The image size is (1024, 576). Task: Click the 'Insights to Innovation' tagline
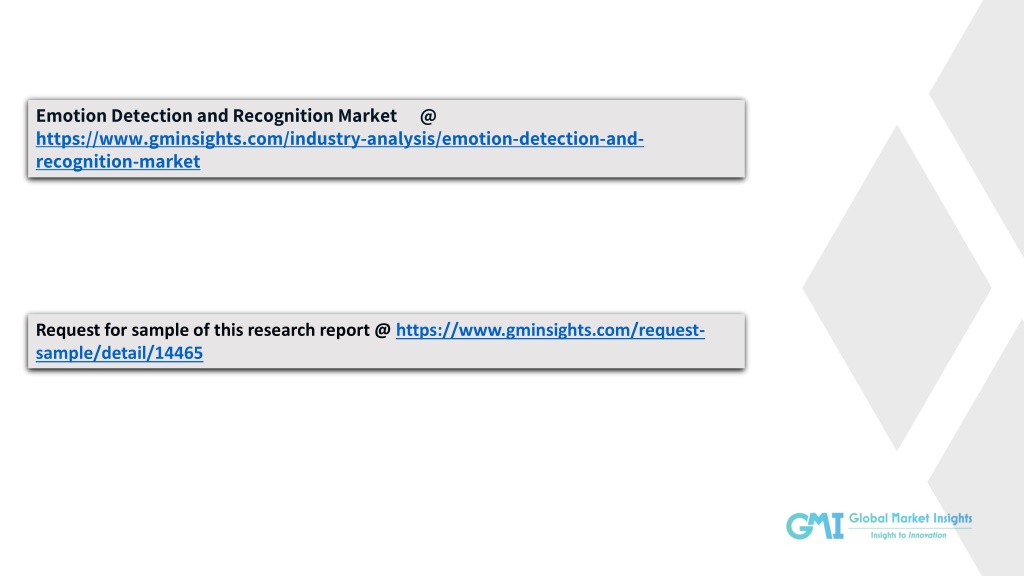click(x=908, y=536)
